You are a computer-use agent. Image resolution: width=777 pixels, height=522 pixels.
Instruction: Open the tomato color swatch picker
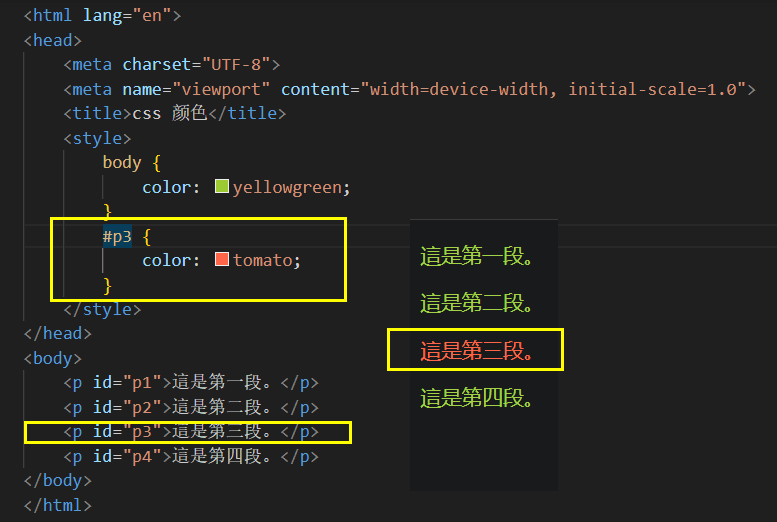tap(222, 260)
